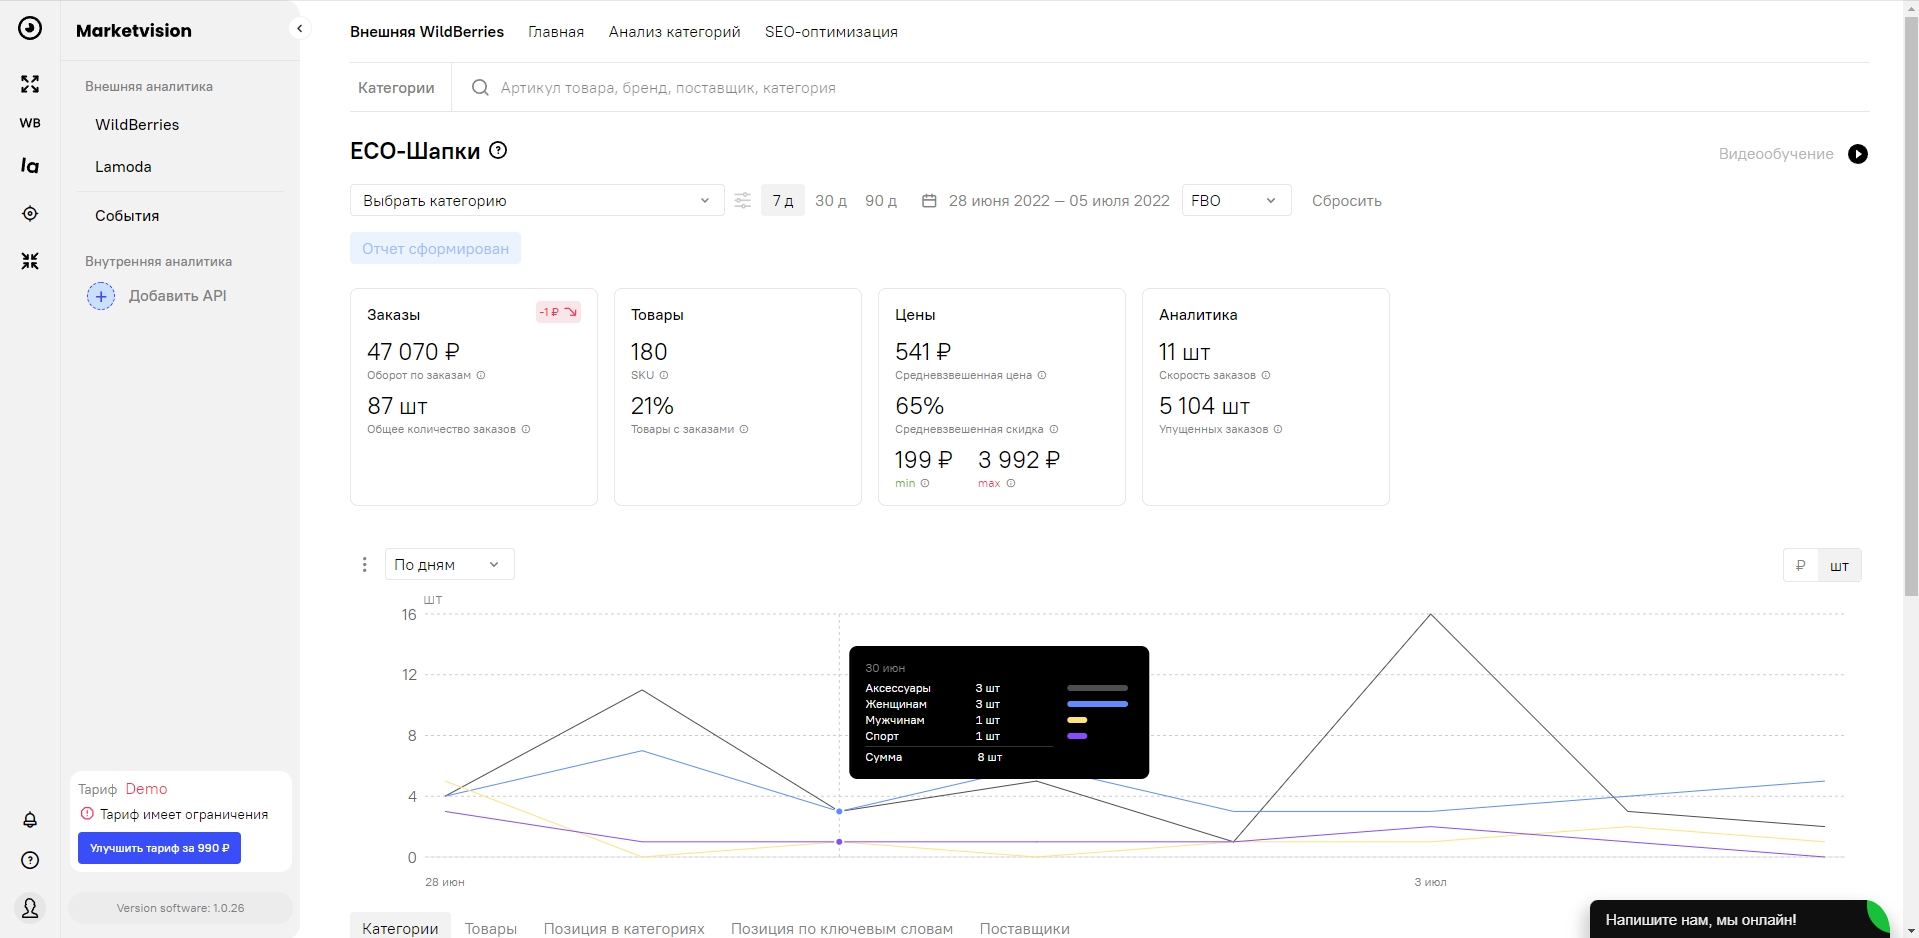Click the info icon next to max price
Image resolution: width=1919 pixels, height=938 pixels.
tap(1011, 484)
